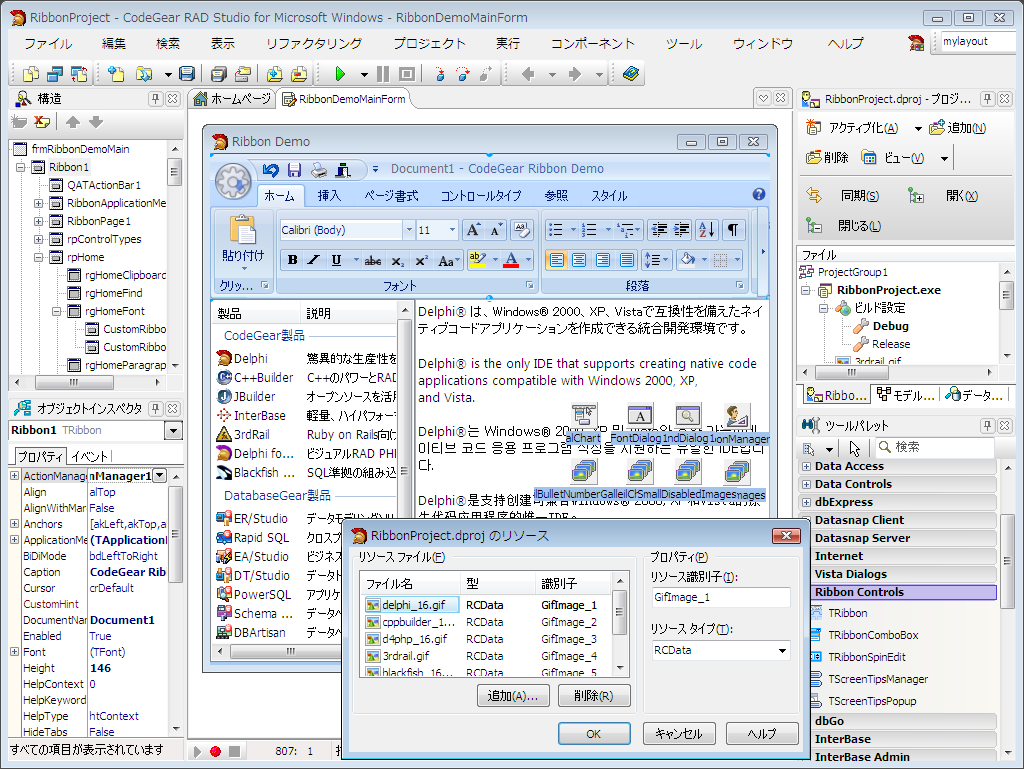Switch to the ホームページ editor tab
The height and width of the screenshot is (769, 1024).
tap(232, 99)
